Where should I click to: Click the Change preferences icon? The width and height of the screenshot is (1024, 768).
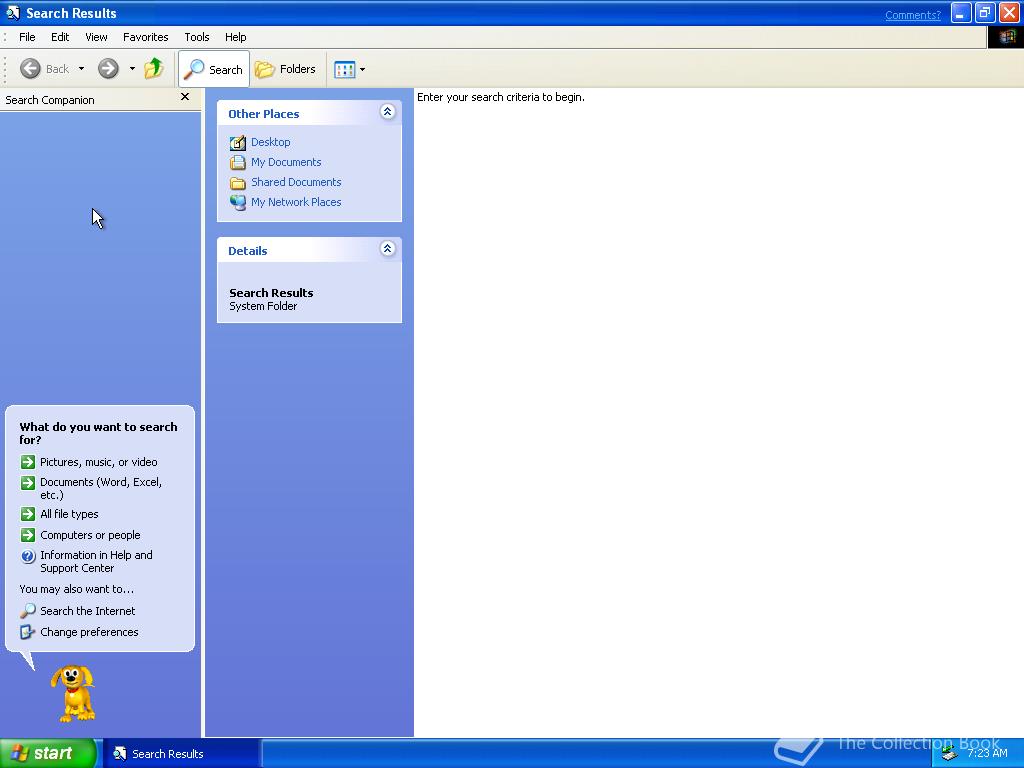click(x=27, y=632)
